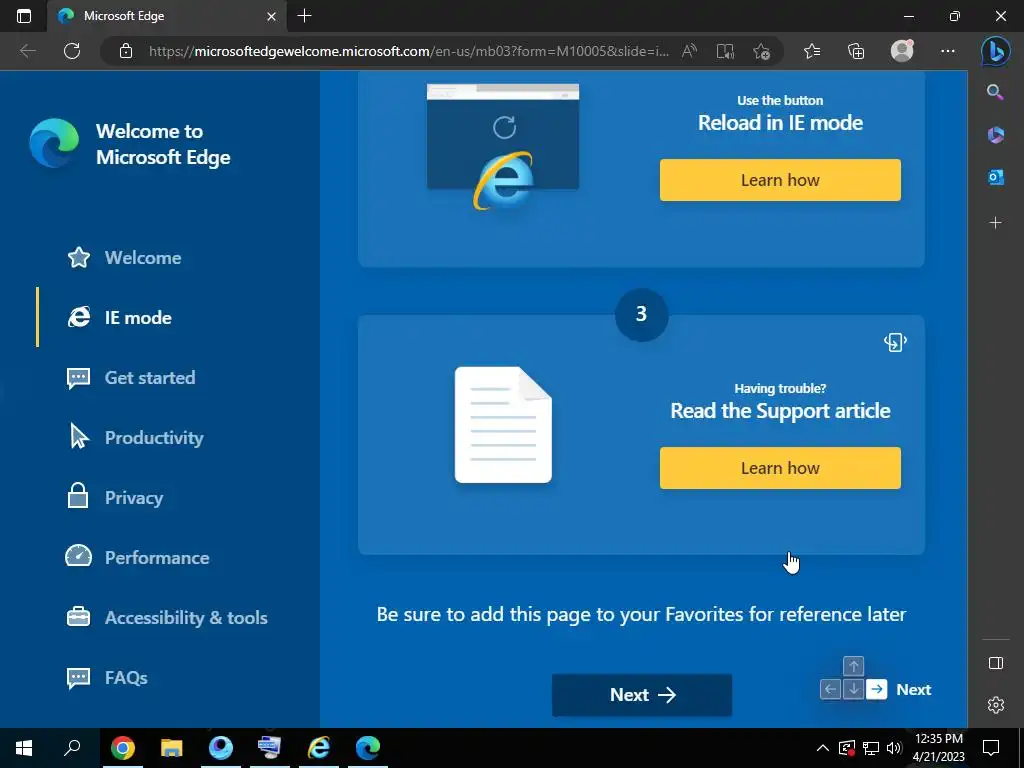Screen dimensions: 1024x768
Task: Go back to the previous page
Action: [27, 51]
